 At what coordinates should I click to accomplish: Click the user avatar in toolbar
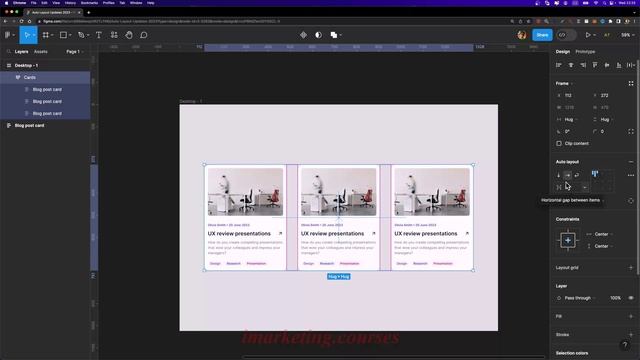pos(522,35)
